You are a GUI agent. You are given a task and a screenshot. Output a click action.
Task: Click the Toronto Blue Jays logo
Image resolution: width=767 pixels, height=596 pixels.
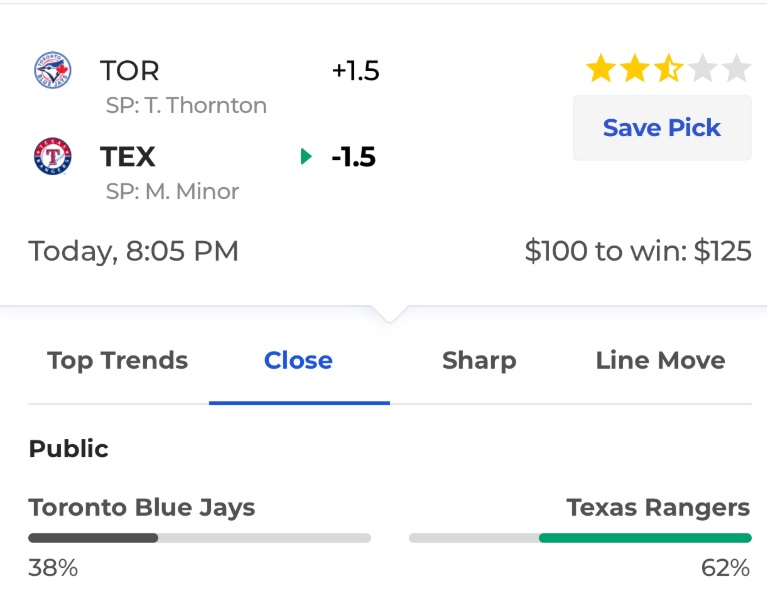pyautogui.click(x=52, y=70)
